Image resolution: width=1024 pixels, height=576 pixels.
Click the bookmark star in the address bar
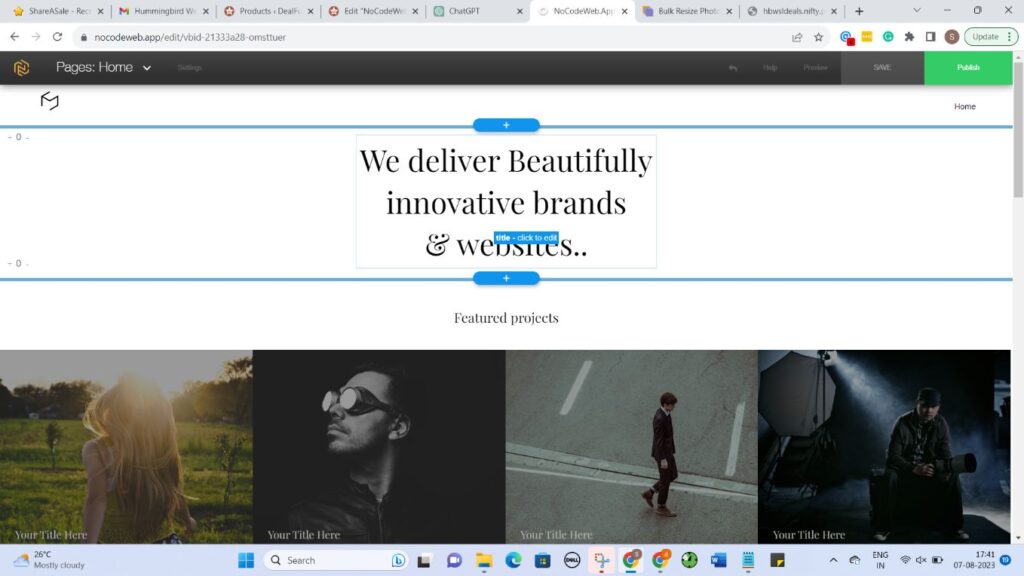click(819, 36)
